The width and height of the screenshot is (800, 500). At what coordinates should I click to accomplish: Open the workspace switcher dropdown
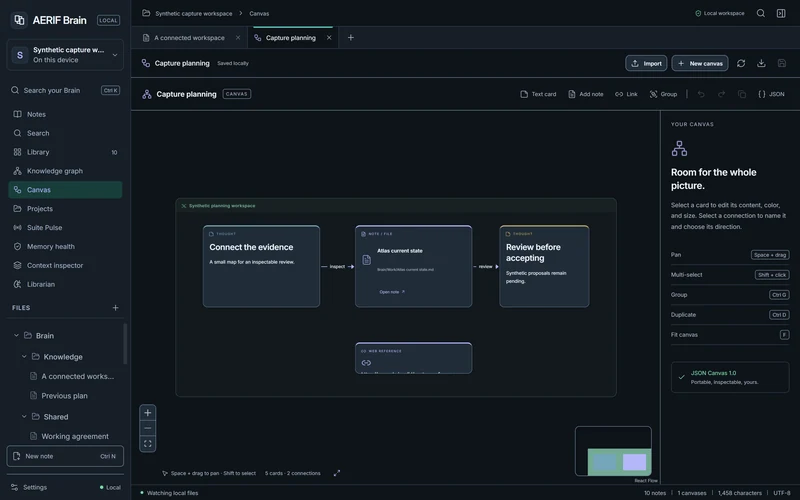pos(65,55)
